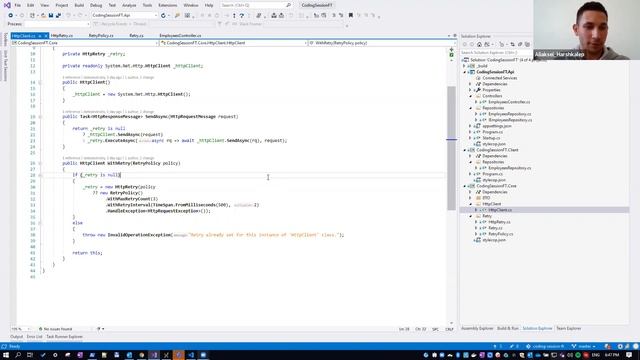The width and height of the screenshot is (640, 360).
Task: Collapse the CodingSessionFT.Api project node
Action: pyautogui.click(x=464, y=72)
